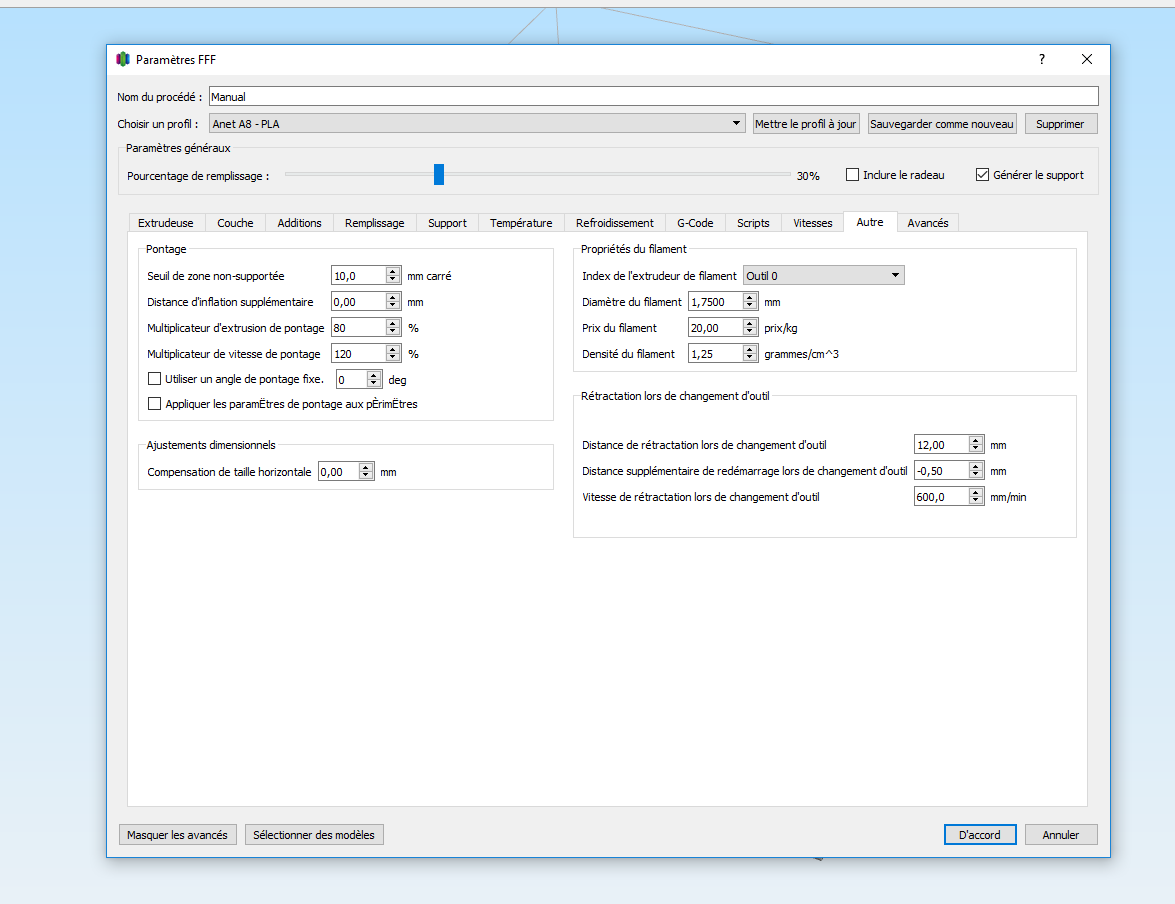The image size is (1175, 904).
Task: Click in the Nom du procédé field
Action: tap(653, 96)
